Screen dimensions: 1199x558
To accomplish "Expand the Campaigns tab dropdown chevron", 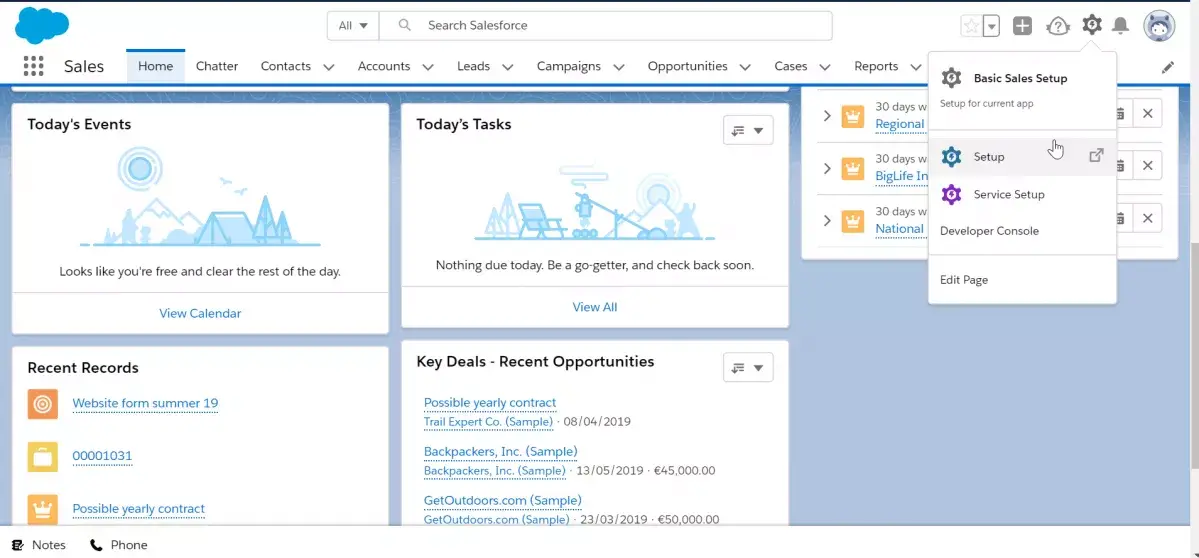I will coord(619,67).
